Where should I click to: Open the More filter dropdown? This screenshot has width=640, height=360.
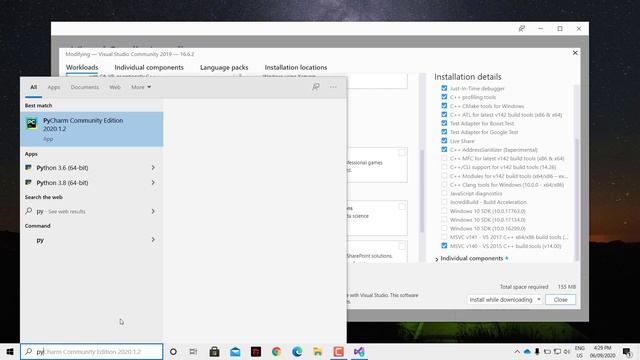(141, 87)
